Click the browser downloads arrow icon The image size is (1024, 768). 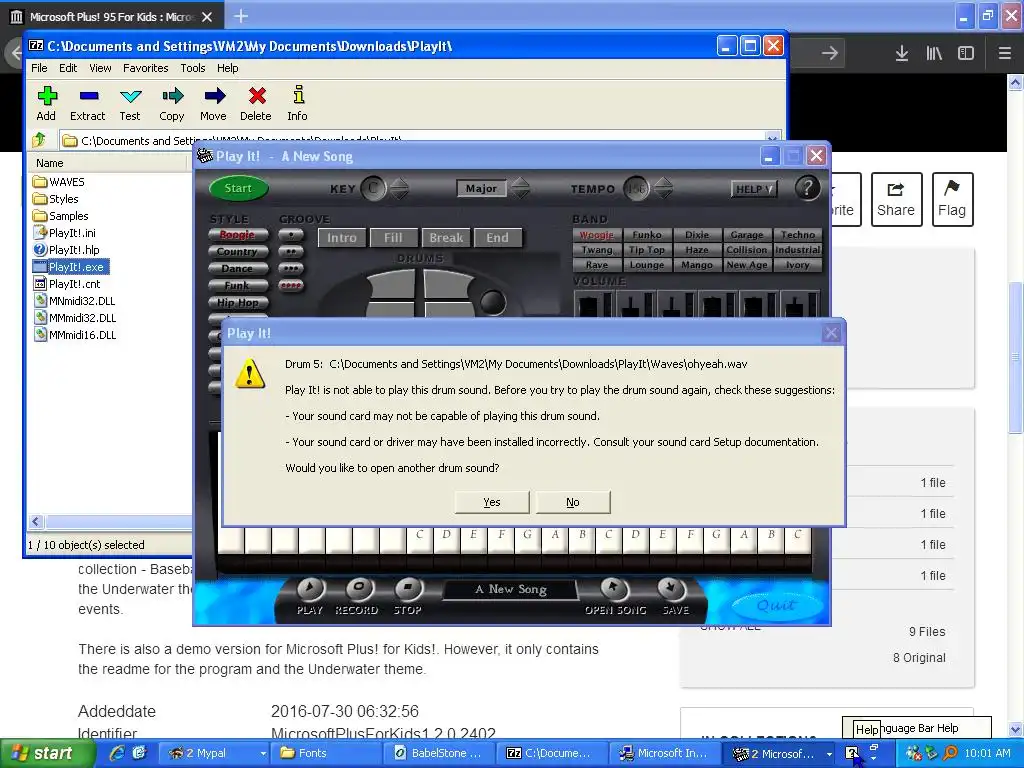(902, 53)
